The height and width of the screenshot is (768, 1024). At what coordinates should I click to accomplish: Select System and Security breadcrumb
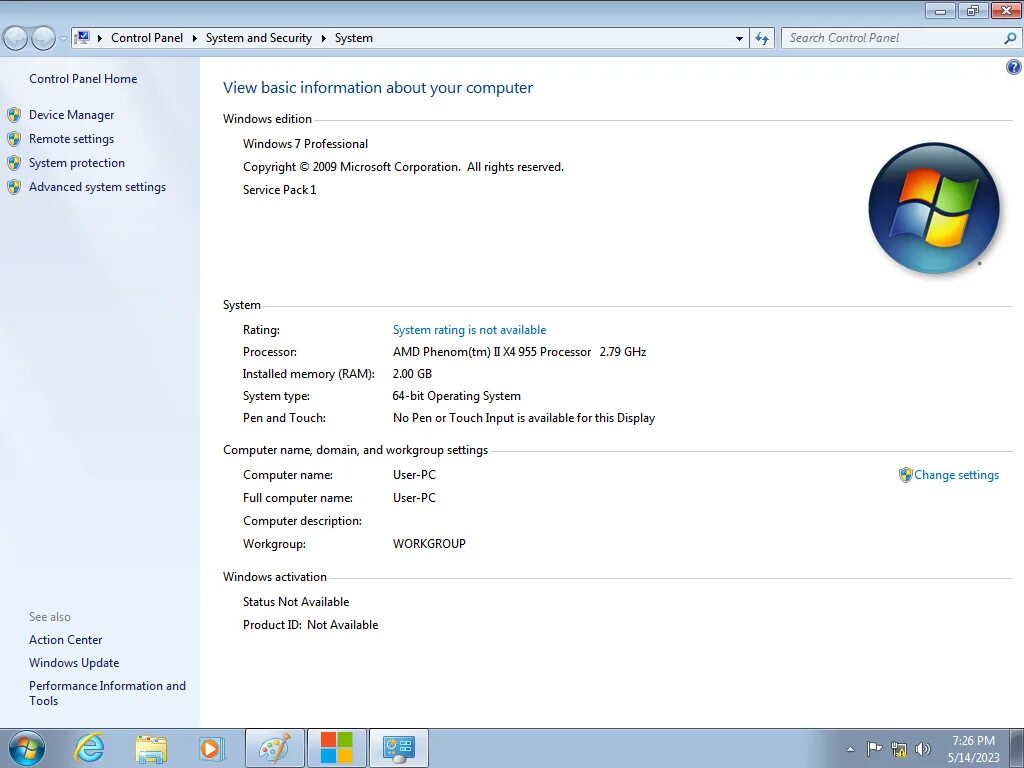[x=259, y=38]
